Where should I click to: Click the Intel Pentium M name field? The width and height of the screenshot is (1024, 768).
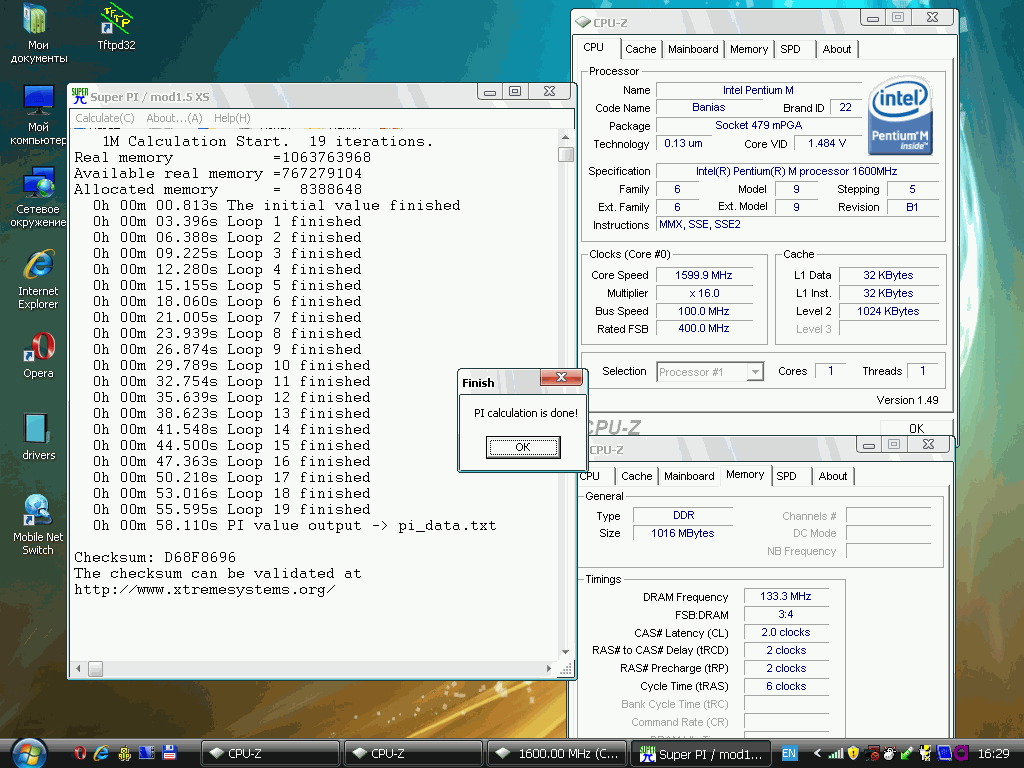click(758, 90)
